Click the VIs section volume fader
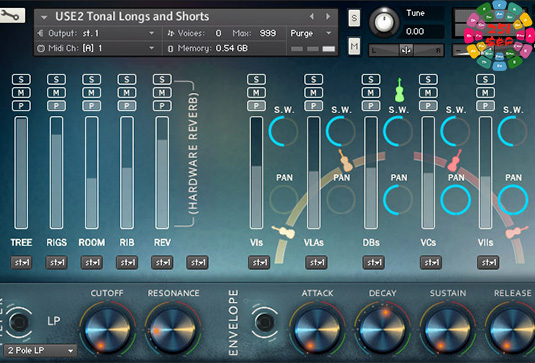Screen dimensions: 535x363 (256, 173)
